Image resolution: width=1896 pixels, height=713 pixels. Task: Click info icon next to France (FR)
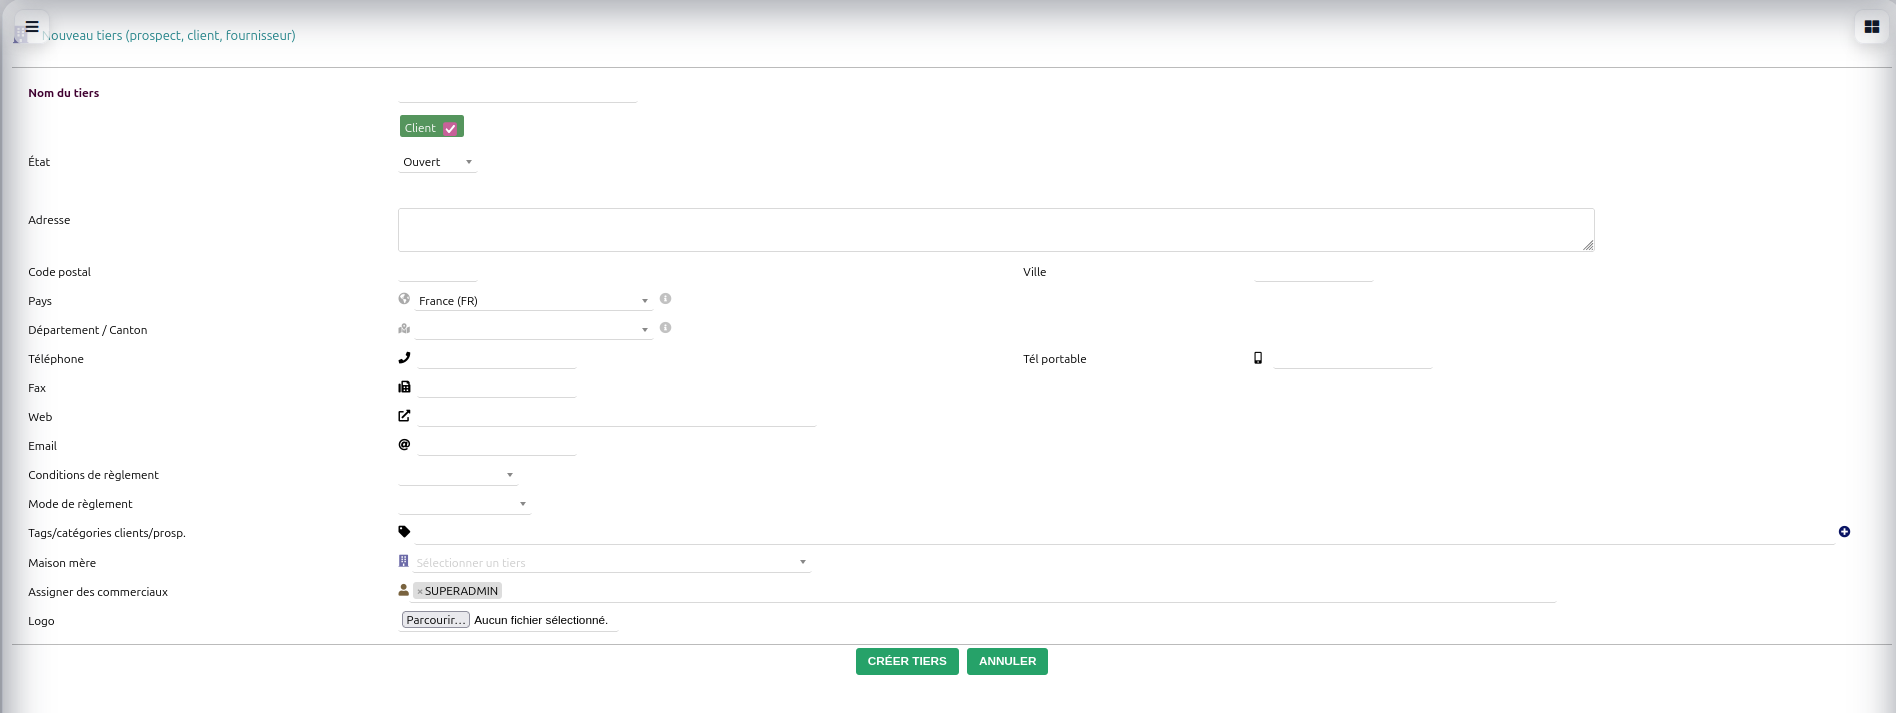click(665, 299)
